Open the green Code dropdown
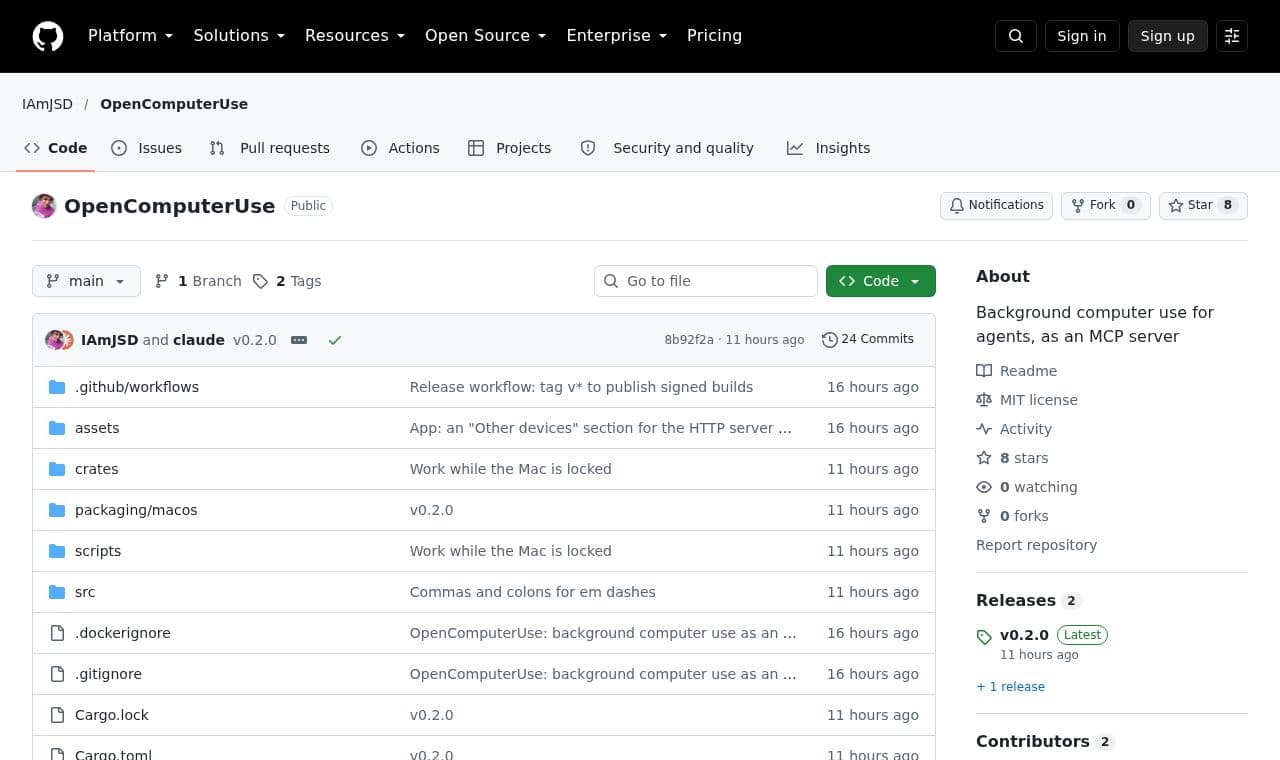 (x=881, y=281)
